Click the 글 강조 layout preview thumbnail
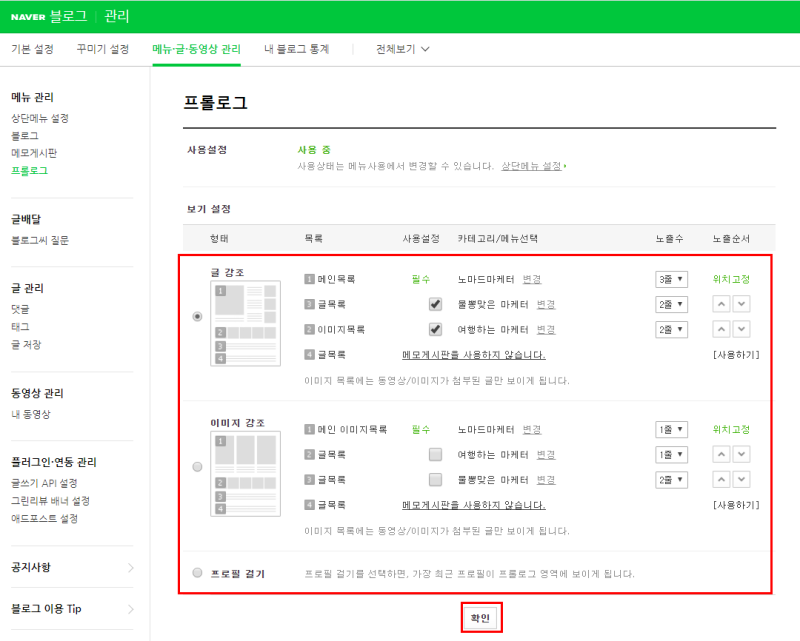The image size is (800, 641). [x=245, y=324]
